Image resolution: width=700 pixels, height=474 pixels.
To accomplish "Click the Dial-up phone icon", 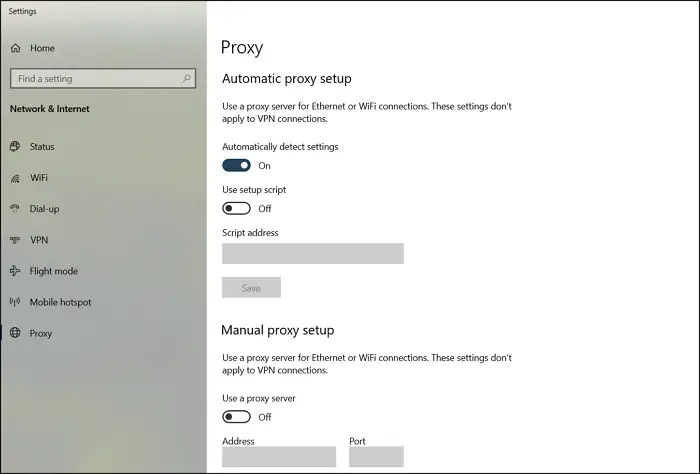I will pyautogui.click(x=15, y=208).
